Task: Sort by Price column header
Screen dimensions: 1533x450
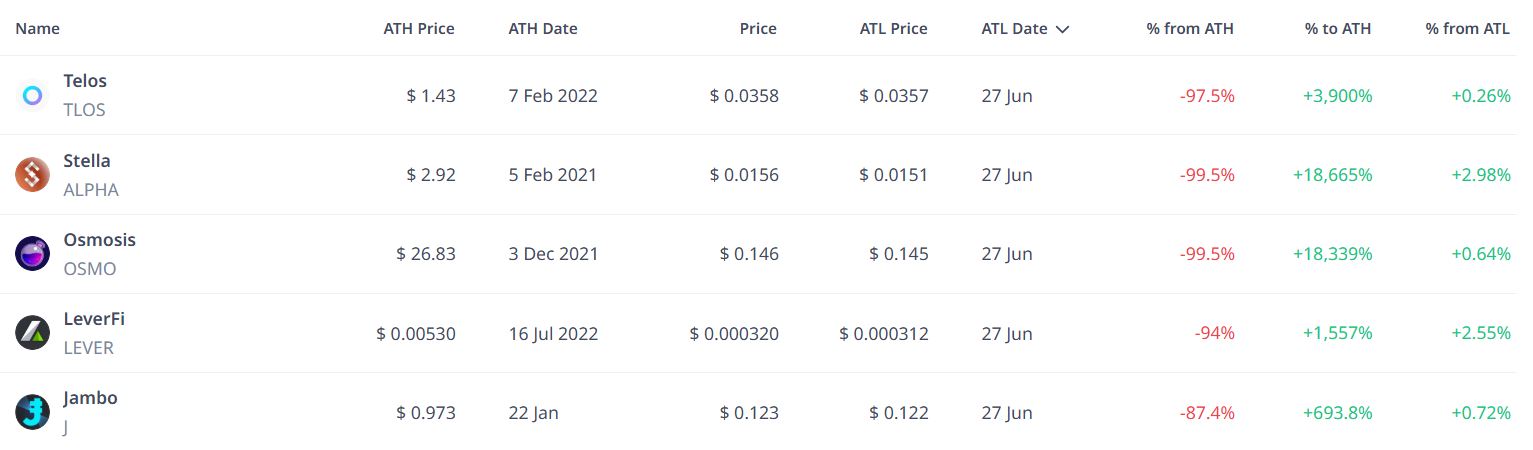Action: pos(758,29)
